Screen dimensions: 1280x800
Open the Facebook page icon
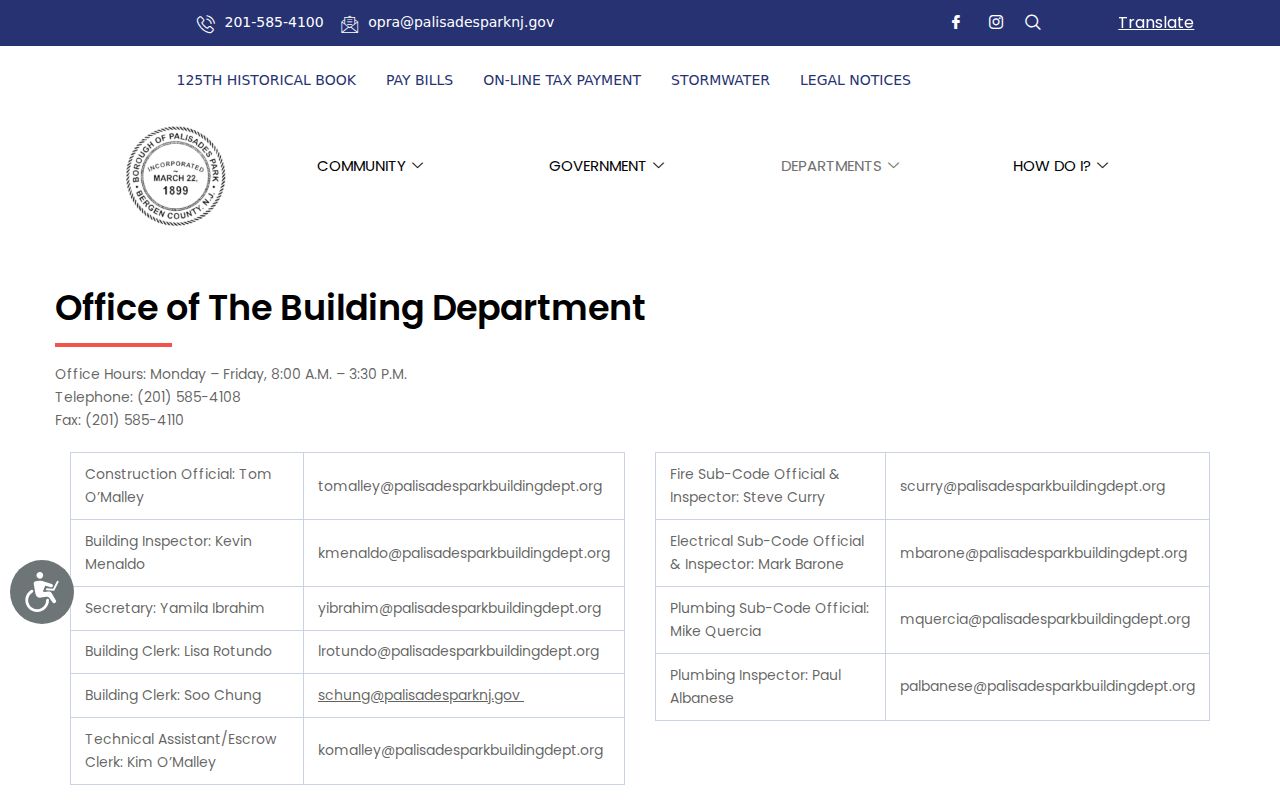pyautogui.click(x=956, y=22)
